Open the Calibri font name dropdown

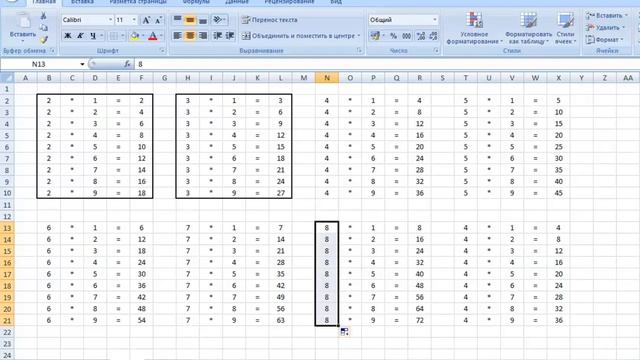pyautogui.click(x=110, y=20)
